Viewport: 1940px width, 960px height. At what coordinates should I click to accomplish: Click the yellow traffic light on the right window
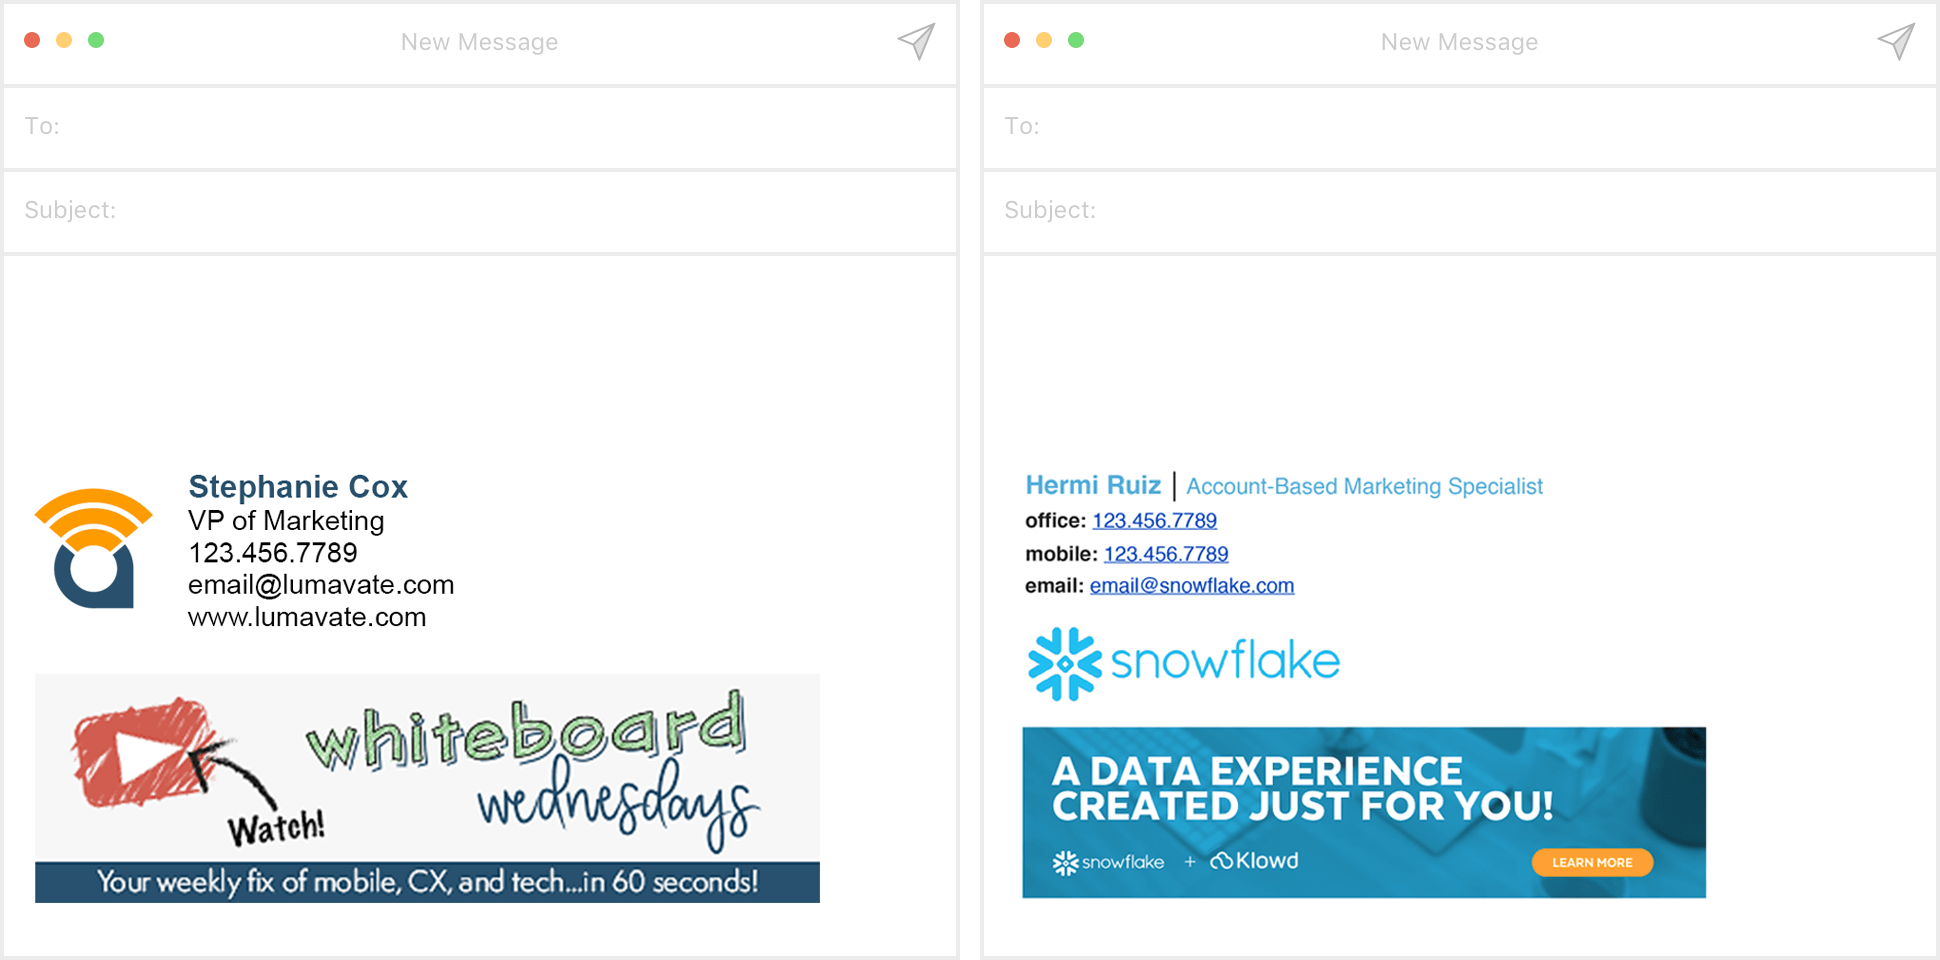1044,40
